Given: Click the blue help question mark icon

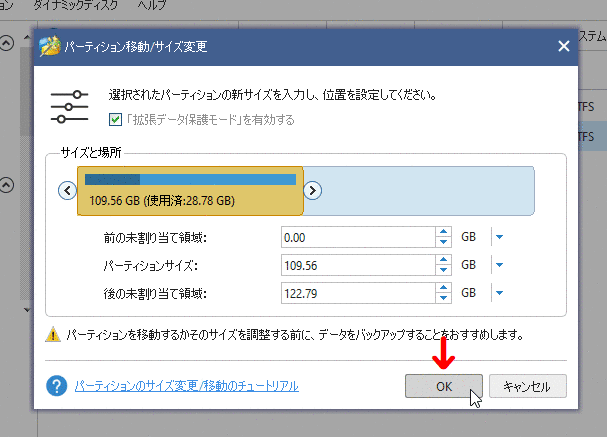Looking at the screenshot, I should coord(57,385).
